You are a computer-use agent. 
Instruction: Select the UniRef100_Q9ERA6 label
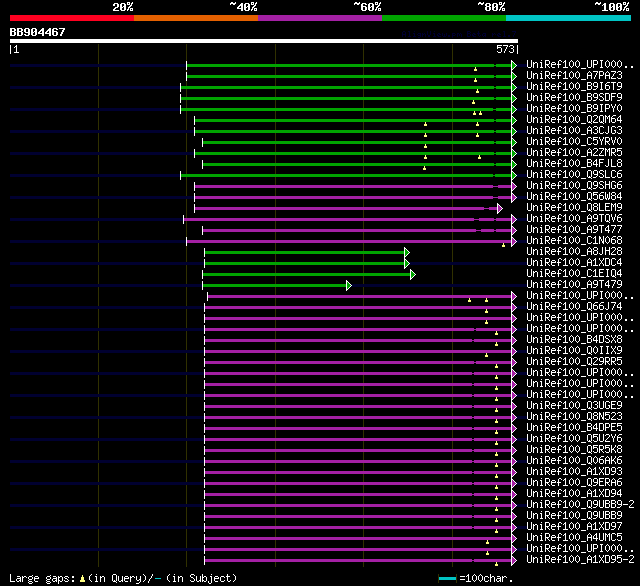pos(574,483)
